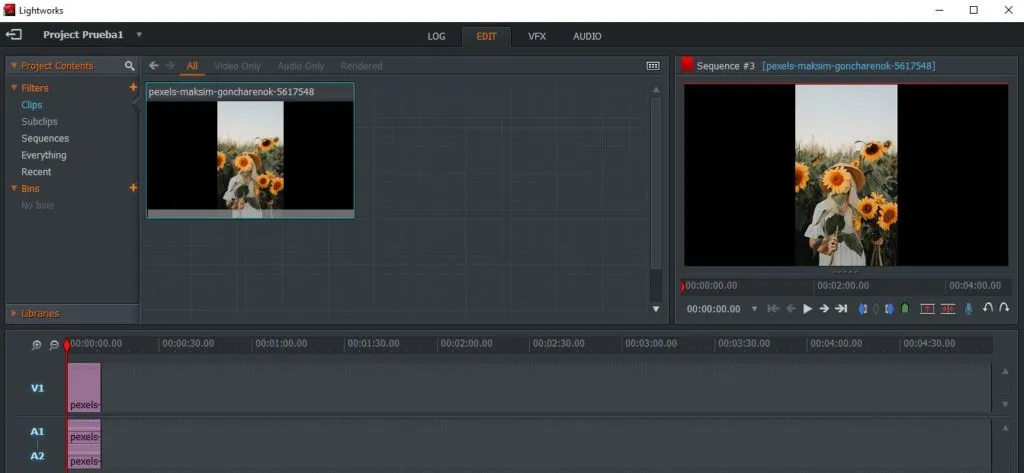Image resolution: width=1024 pixels, height=473 pixels.
Task: Click the viewer timecode field 00:00:00.00
Action: [713, 309]
